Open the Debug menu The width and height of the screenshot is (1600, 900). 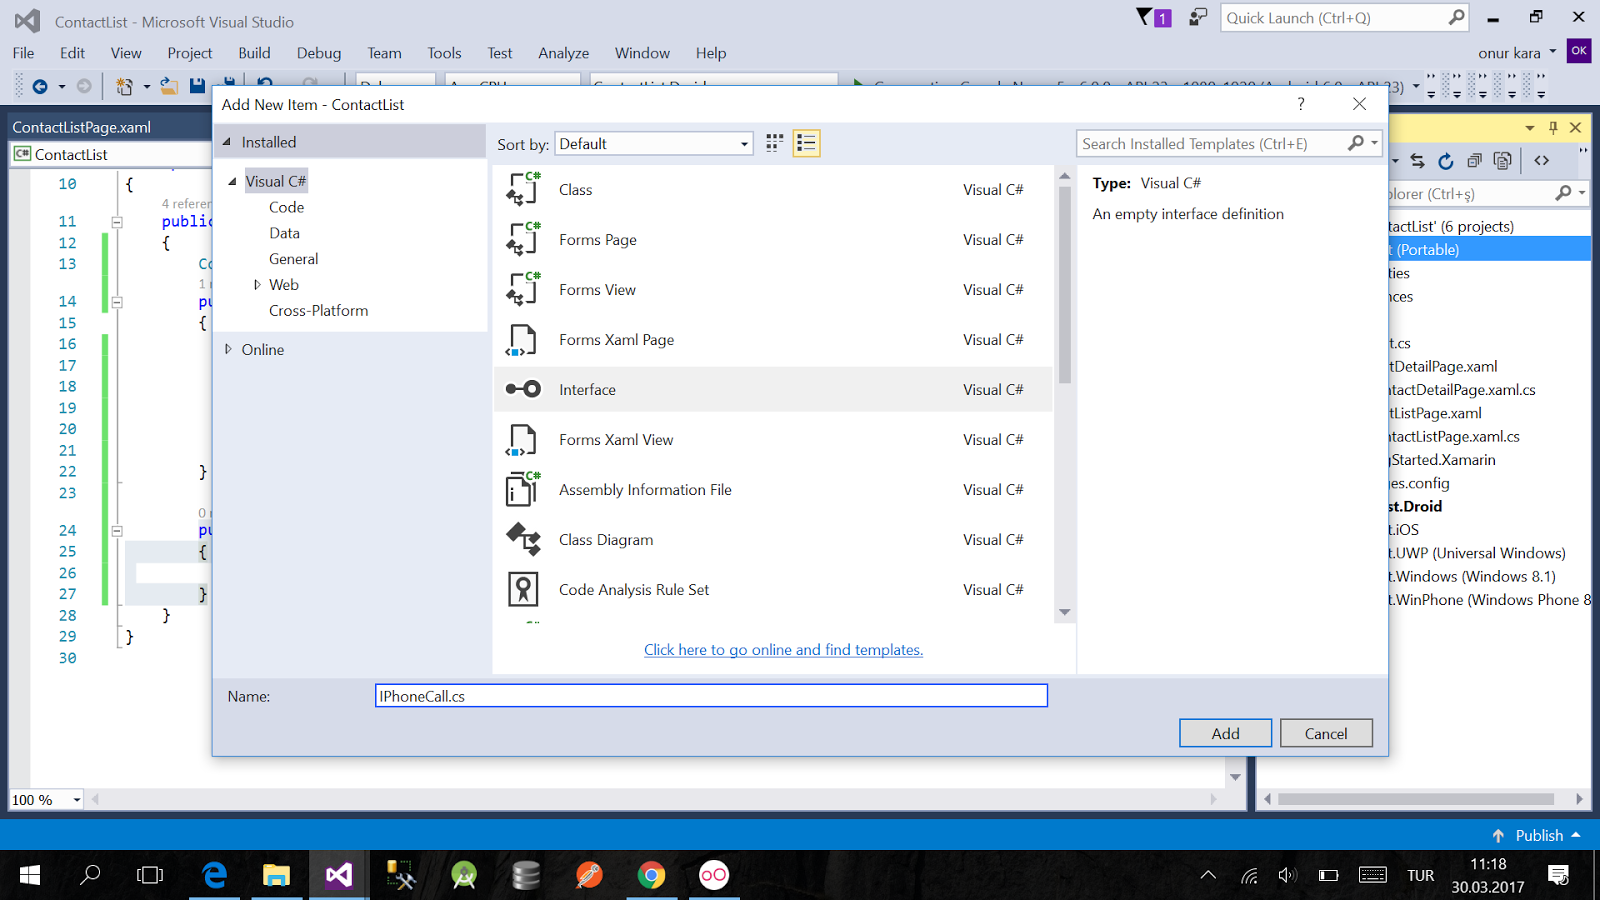point(318,53)
